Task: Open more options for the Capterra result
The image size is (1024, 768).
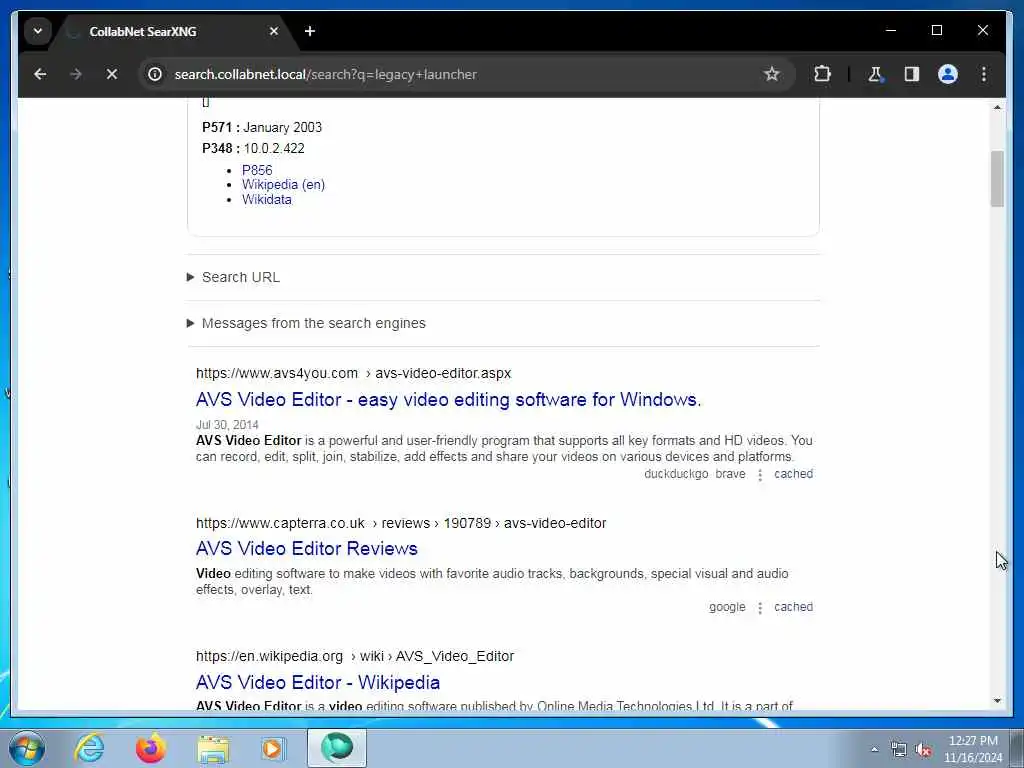Action: (x=760, y=608)
